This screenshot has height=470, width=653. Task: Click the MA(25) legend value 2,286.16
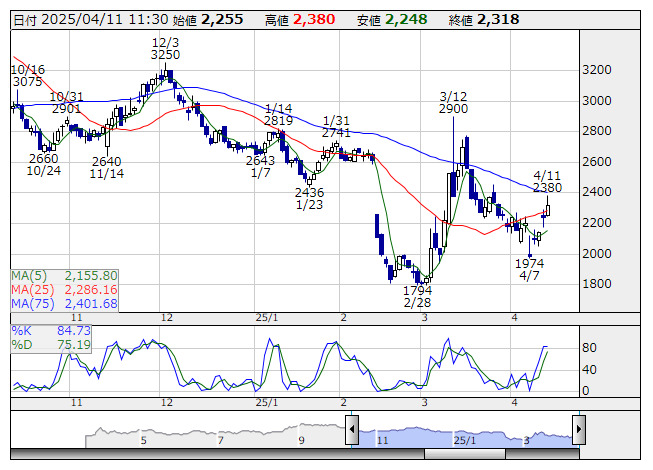point(91,290)
